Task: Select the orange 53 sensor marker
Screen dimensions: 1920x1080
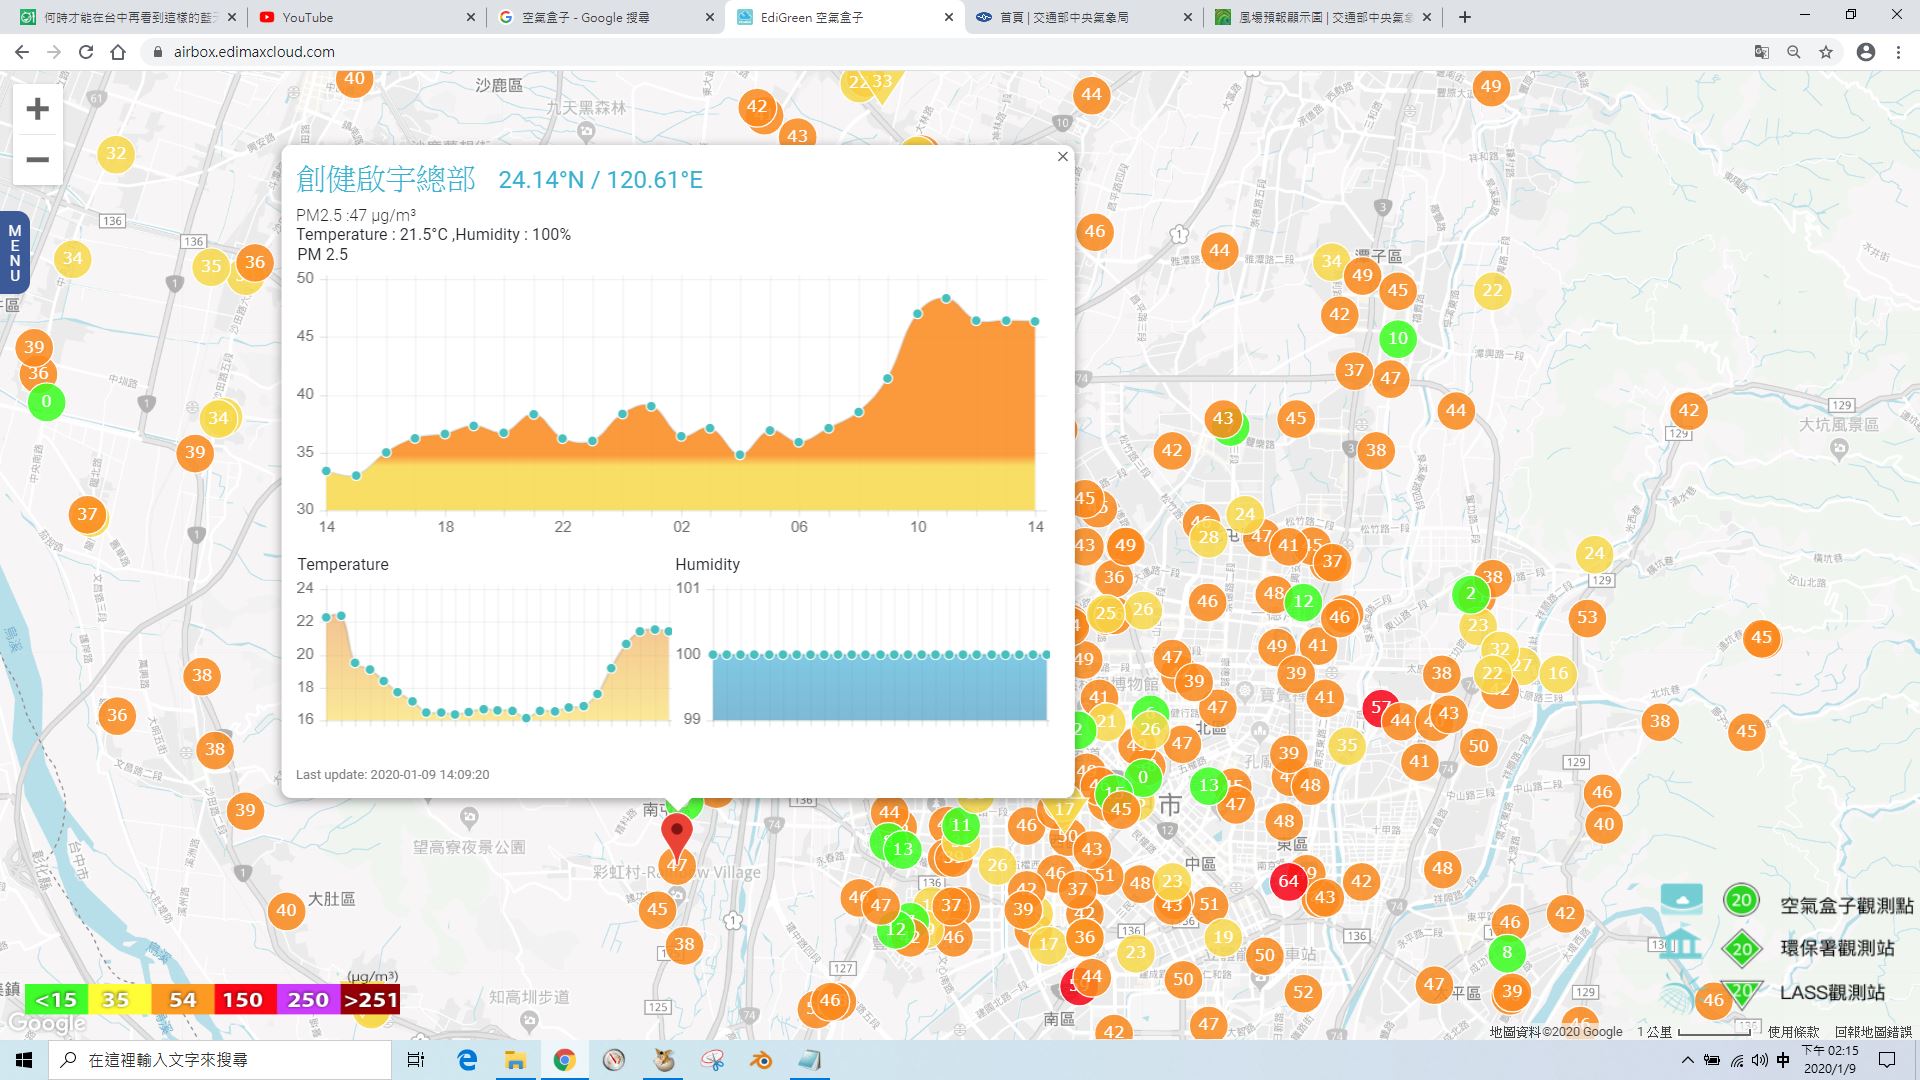Action: (1587, 617)
